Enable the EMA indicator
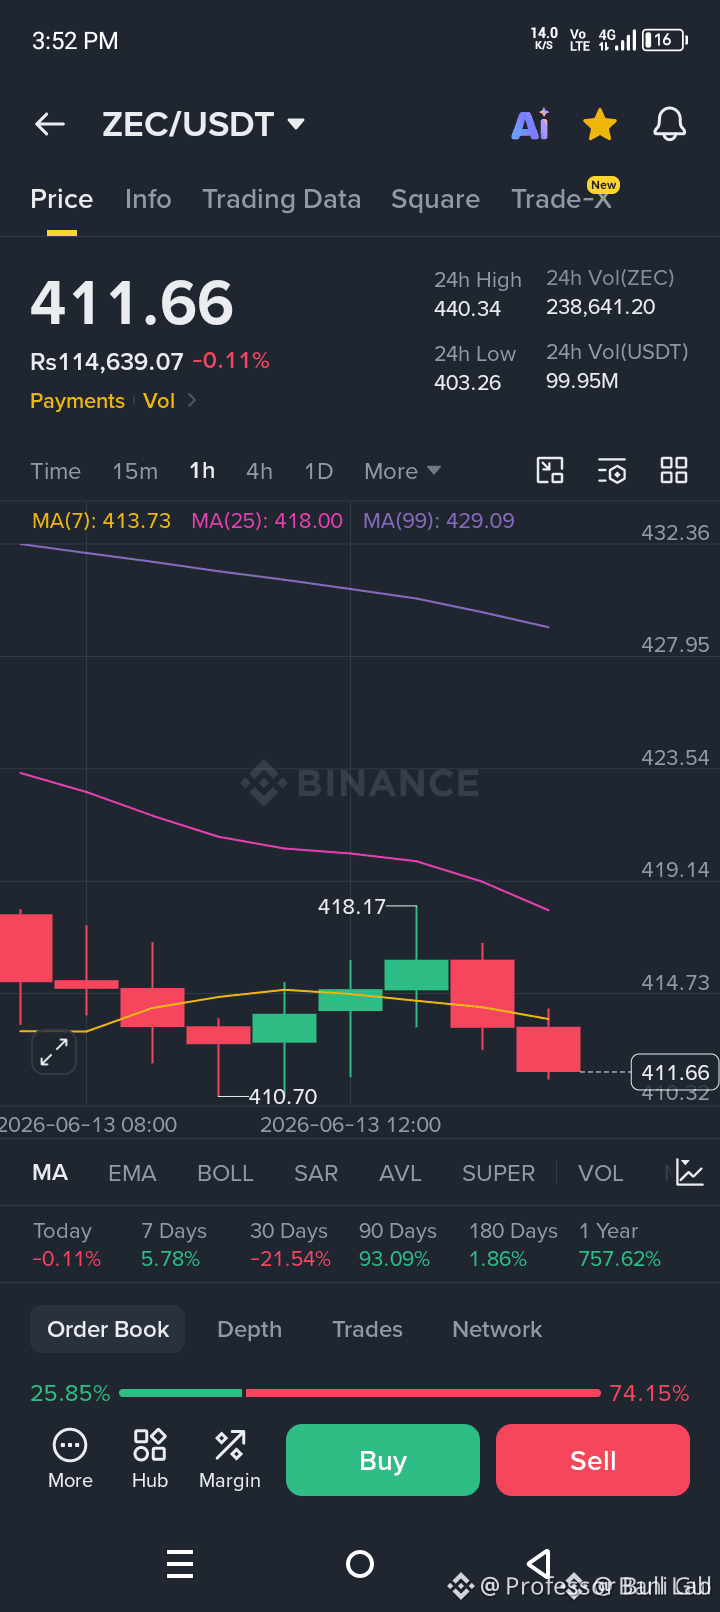Viewport: 720px width, 1612px height. click(132, 1173)
